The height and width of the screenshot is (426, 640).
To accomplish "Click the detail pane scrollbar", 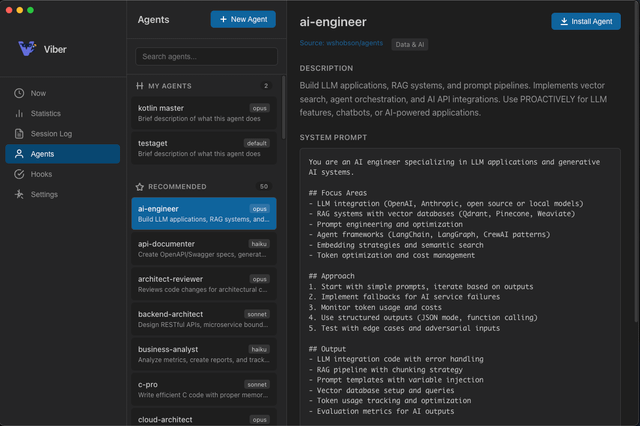I will coord(637,163).
